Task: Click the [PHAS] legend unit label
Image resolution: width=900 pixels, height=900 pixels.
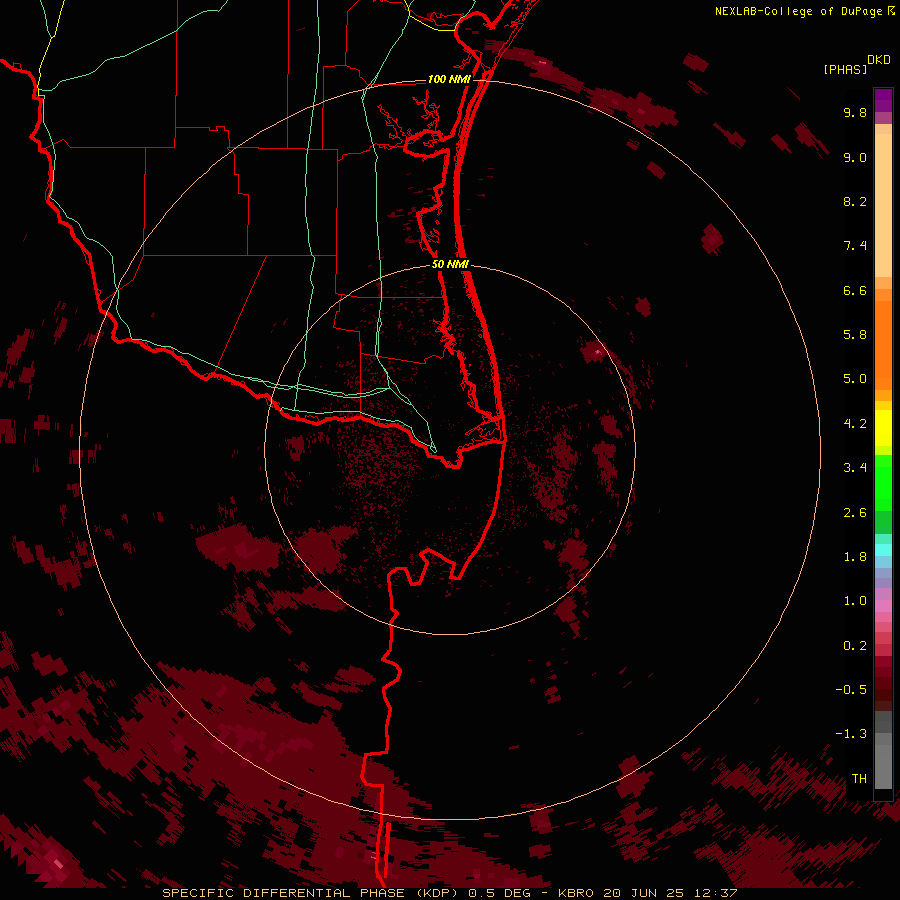Action: [845, 69]
